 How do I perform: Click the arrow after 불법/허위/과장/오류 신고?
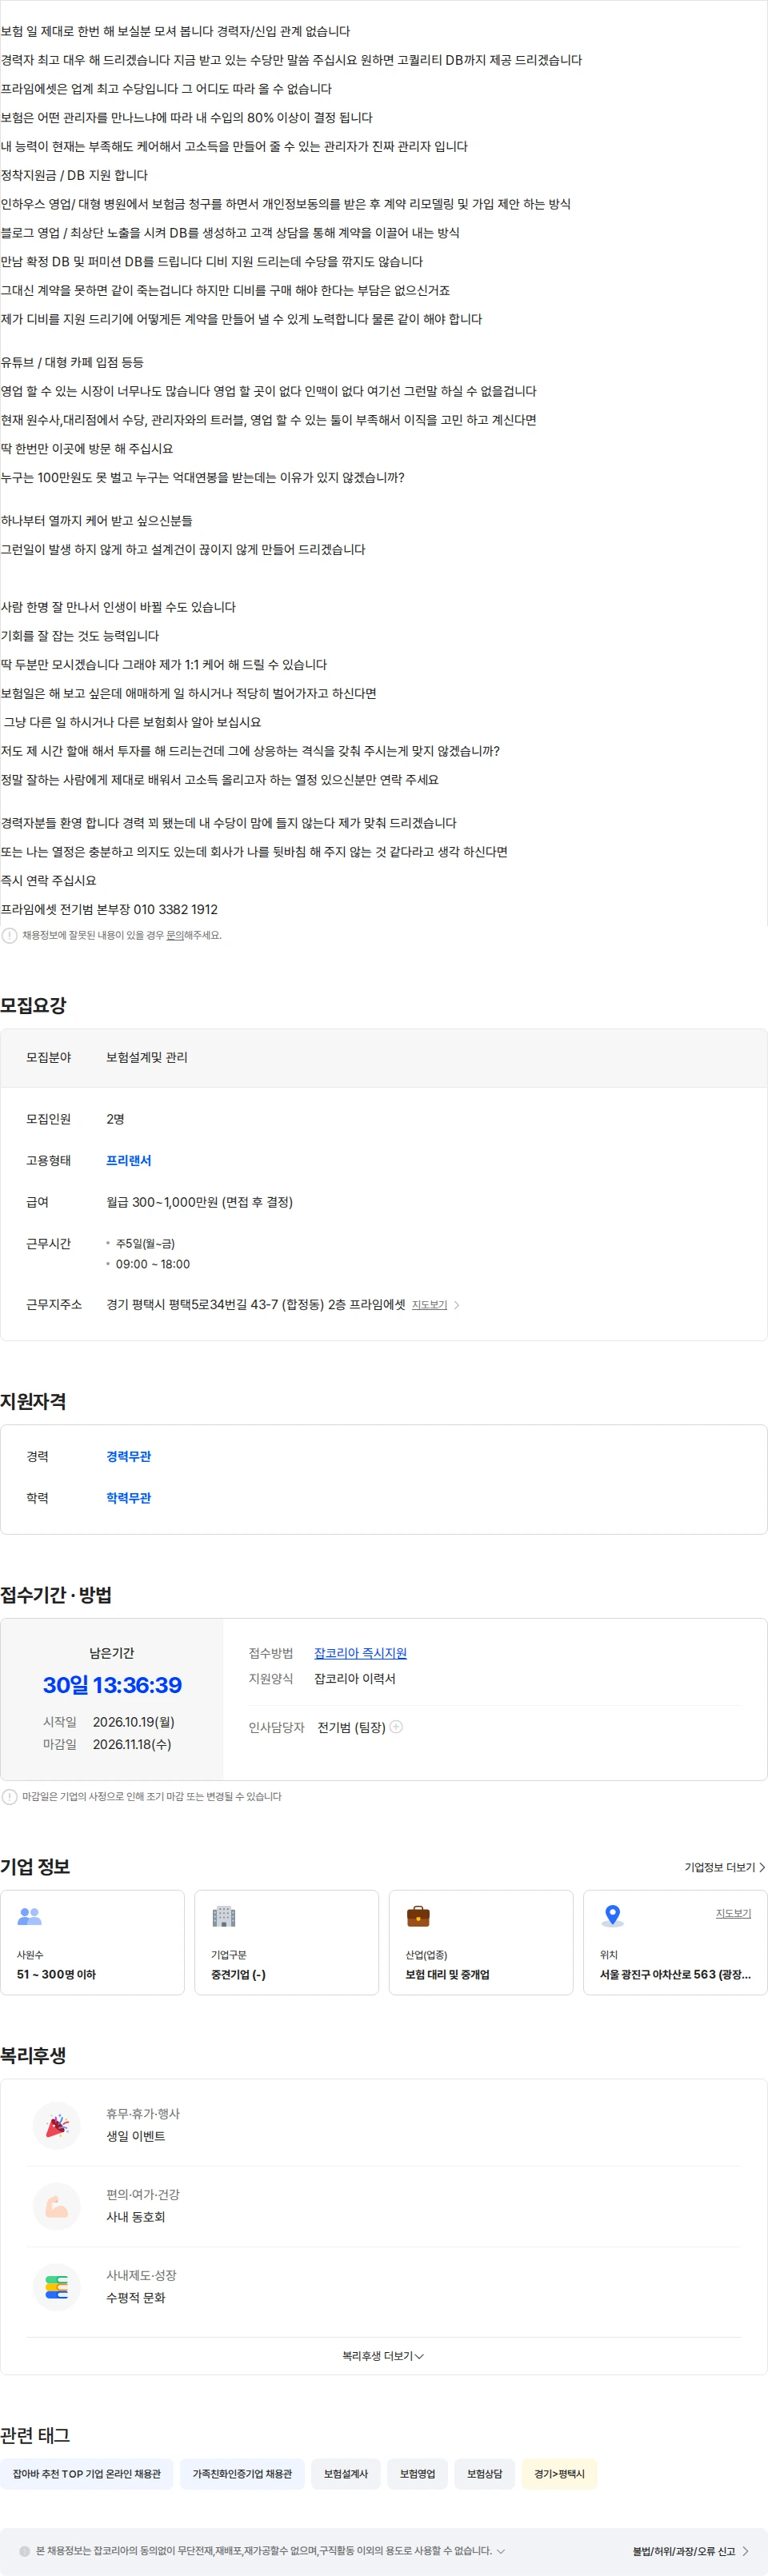745,2551
